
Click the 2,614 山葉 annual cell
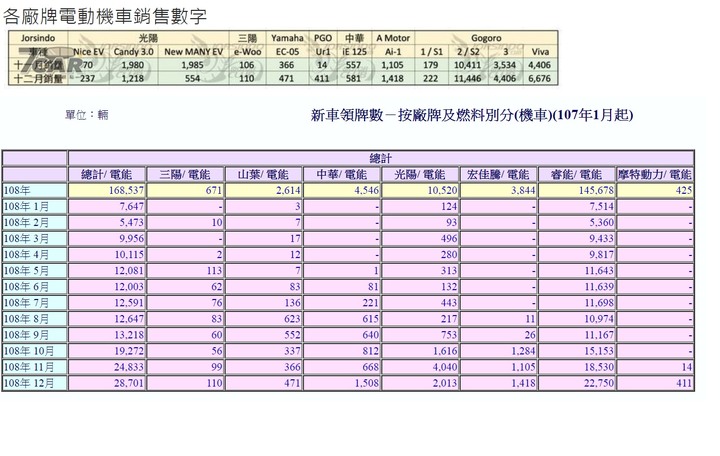click(264, 190)
